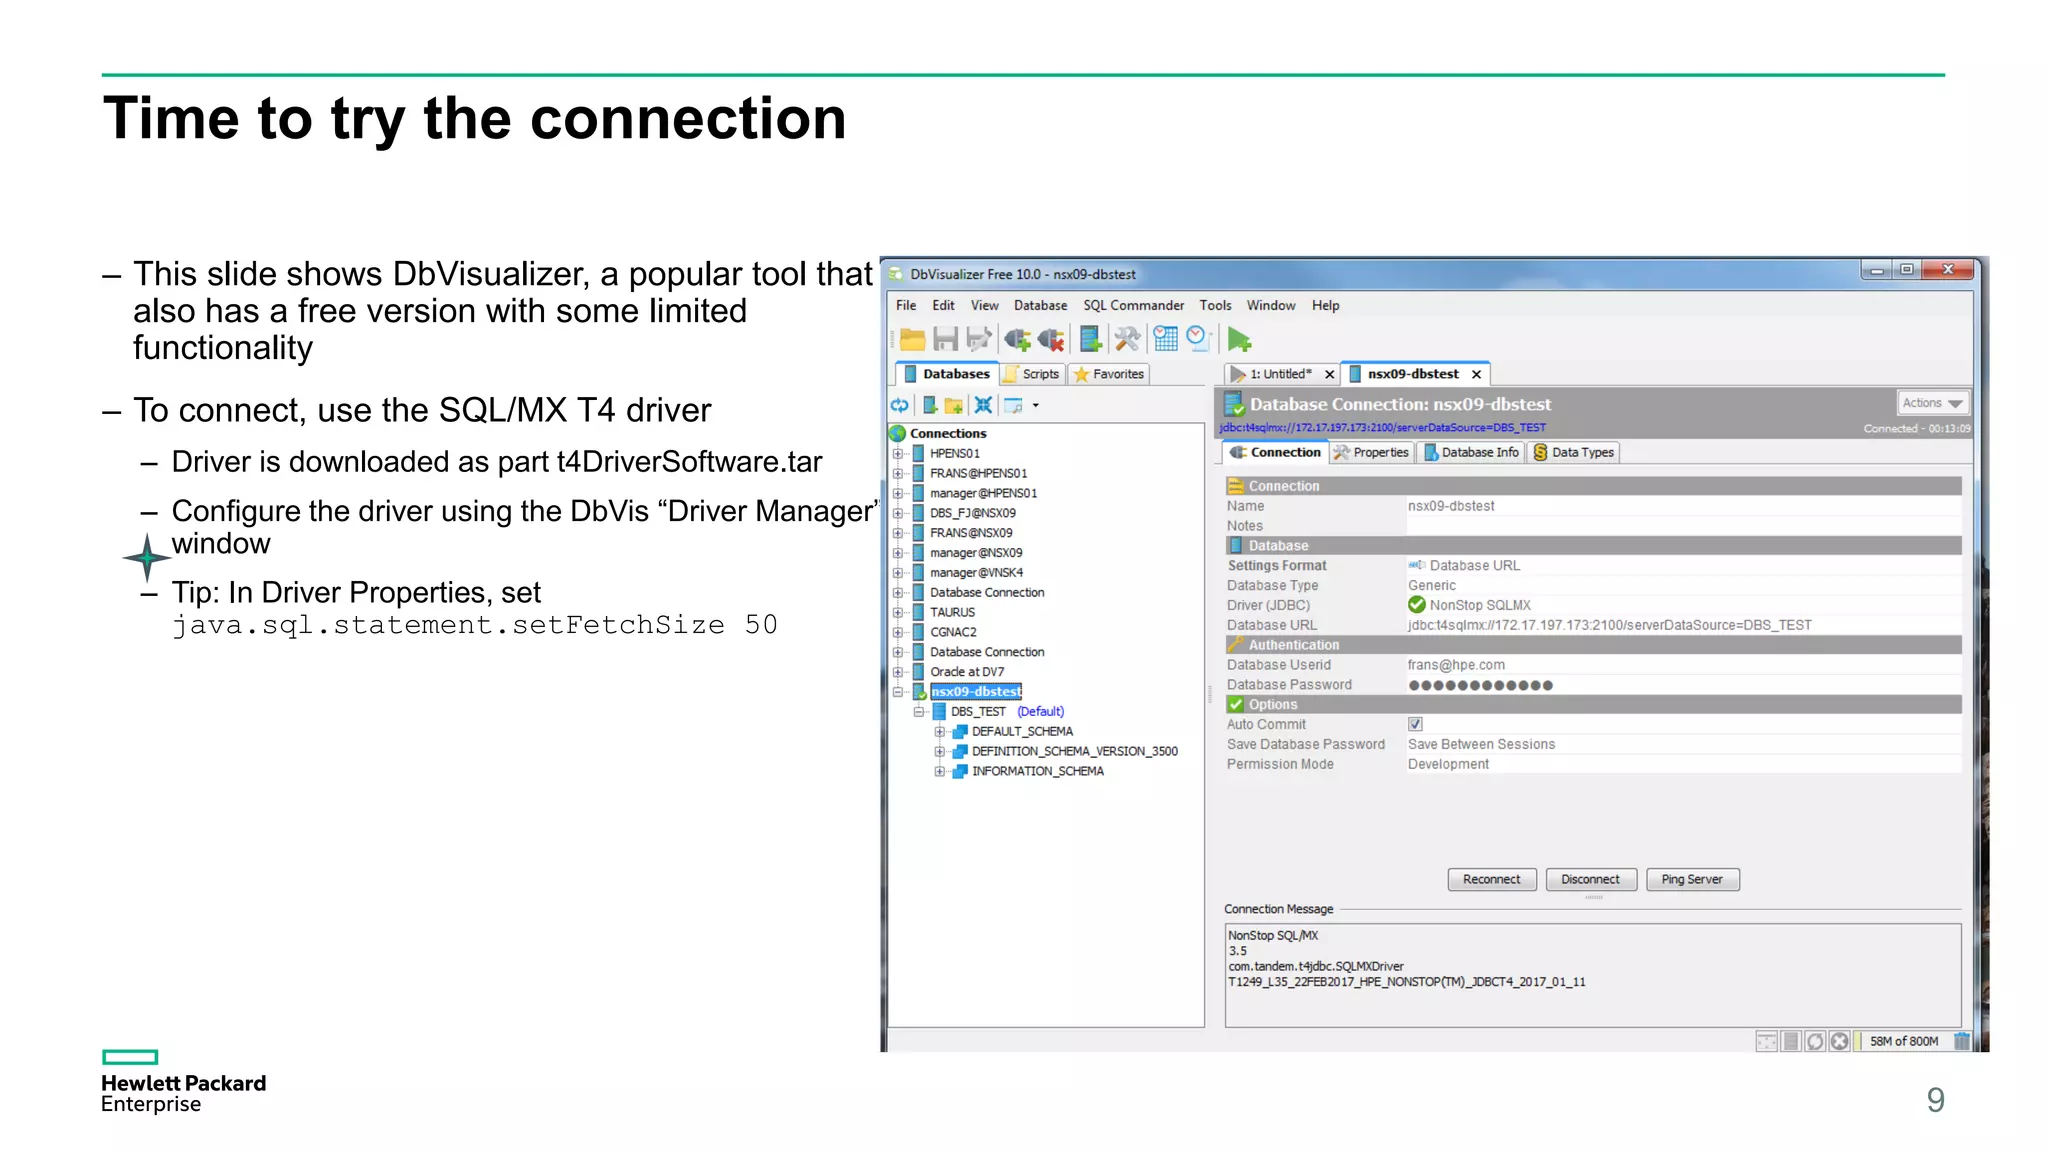Switch to the Scripts tab
The width and height of the screenshot is (2048, 1152).
click(1031, 374)
